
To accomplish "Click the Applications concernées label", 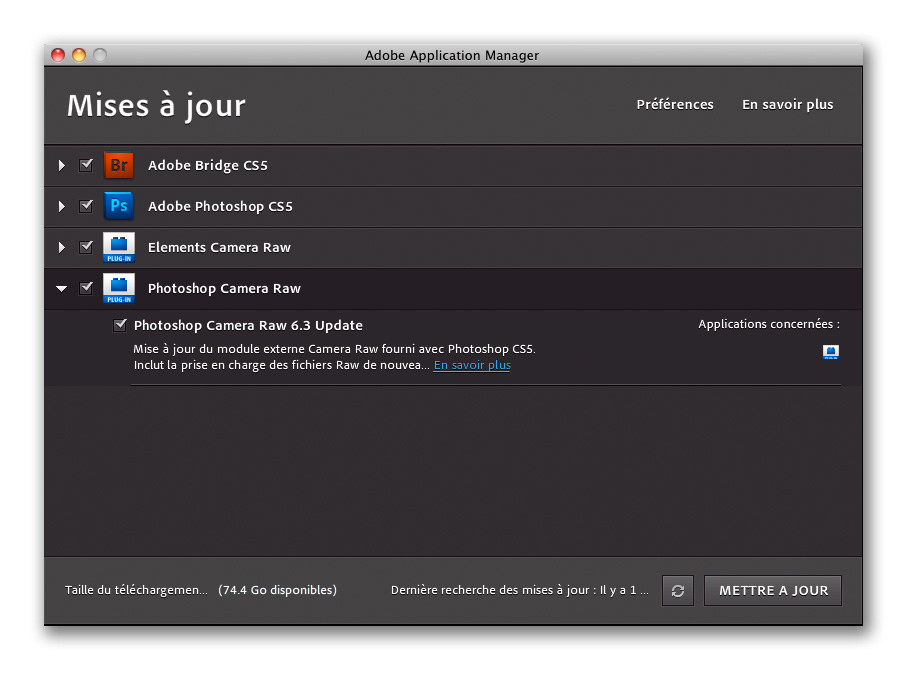I will click(x=769, y=324).
